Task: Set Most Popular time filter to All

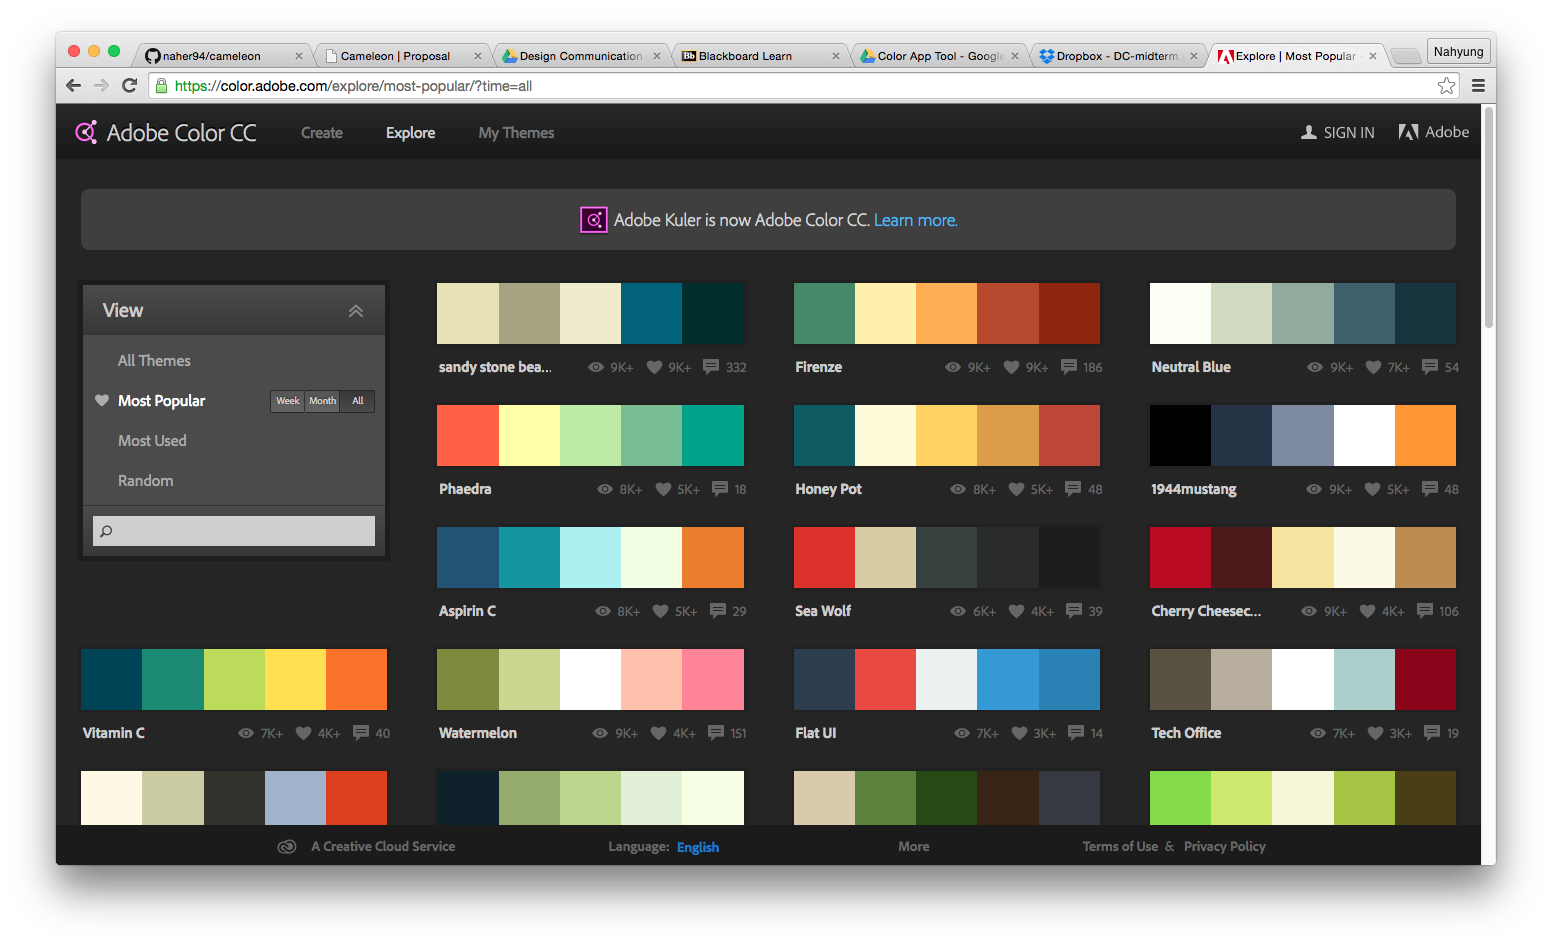Action: [357, 401]
